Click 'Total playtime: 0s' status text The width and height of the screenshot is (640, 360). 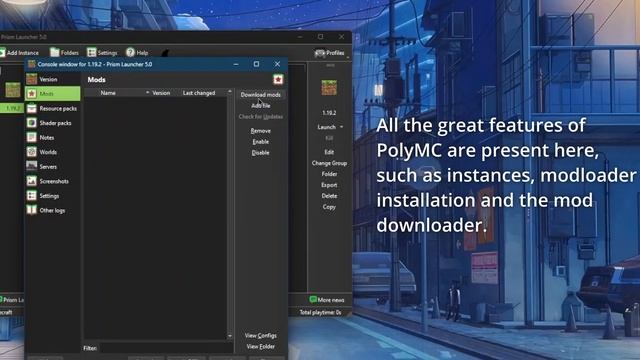pyautogui.click(x=320, y=313)
